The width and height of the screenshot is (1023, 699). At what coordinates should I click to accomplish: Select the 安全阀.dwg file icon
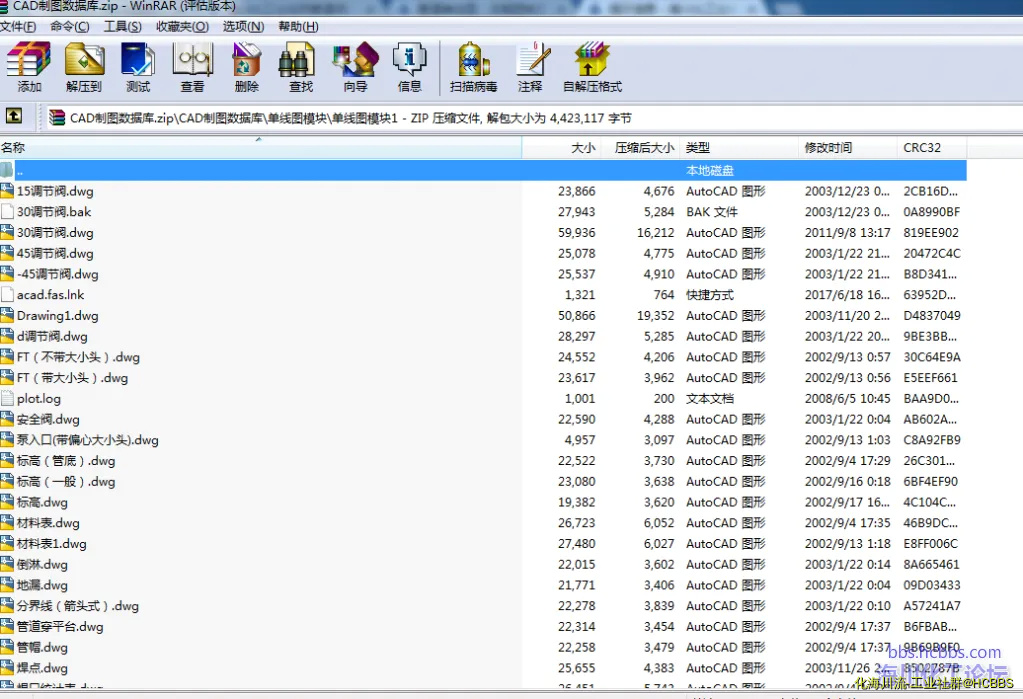pos(7,419)
